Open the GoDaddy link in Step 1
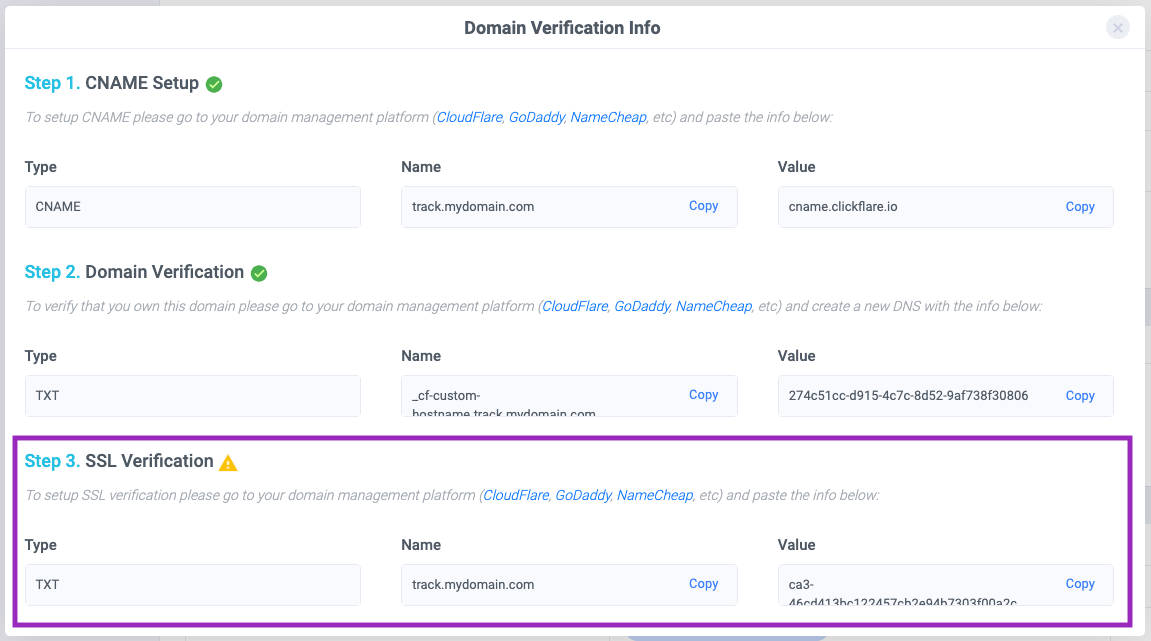This screenshot has height=641, width=1151. click(537, 117)
